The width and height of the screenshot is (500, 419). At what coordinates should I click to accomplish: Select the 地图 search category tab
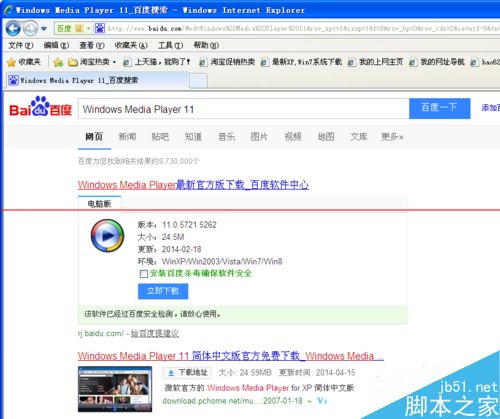pos(326,136)
